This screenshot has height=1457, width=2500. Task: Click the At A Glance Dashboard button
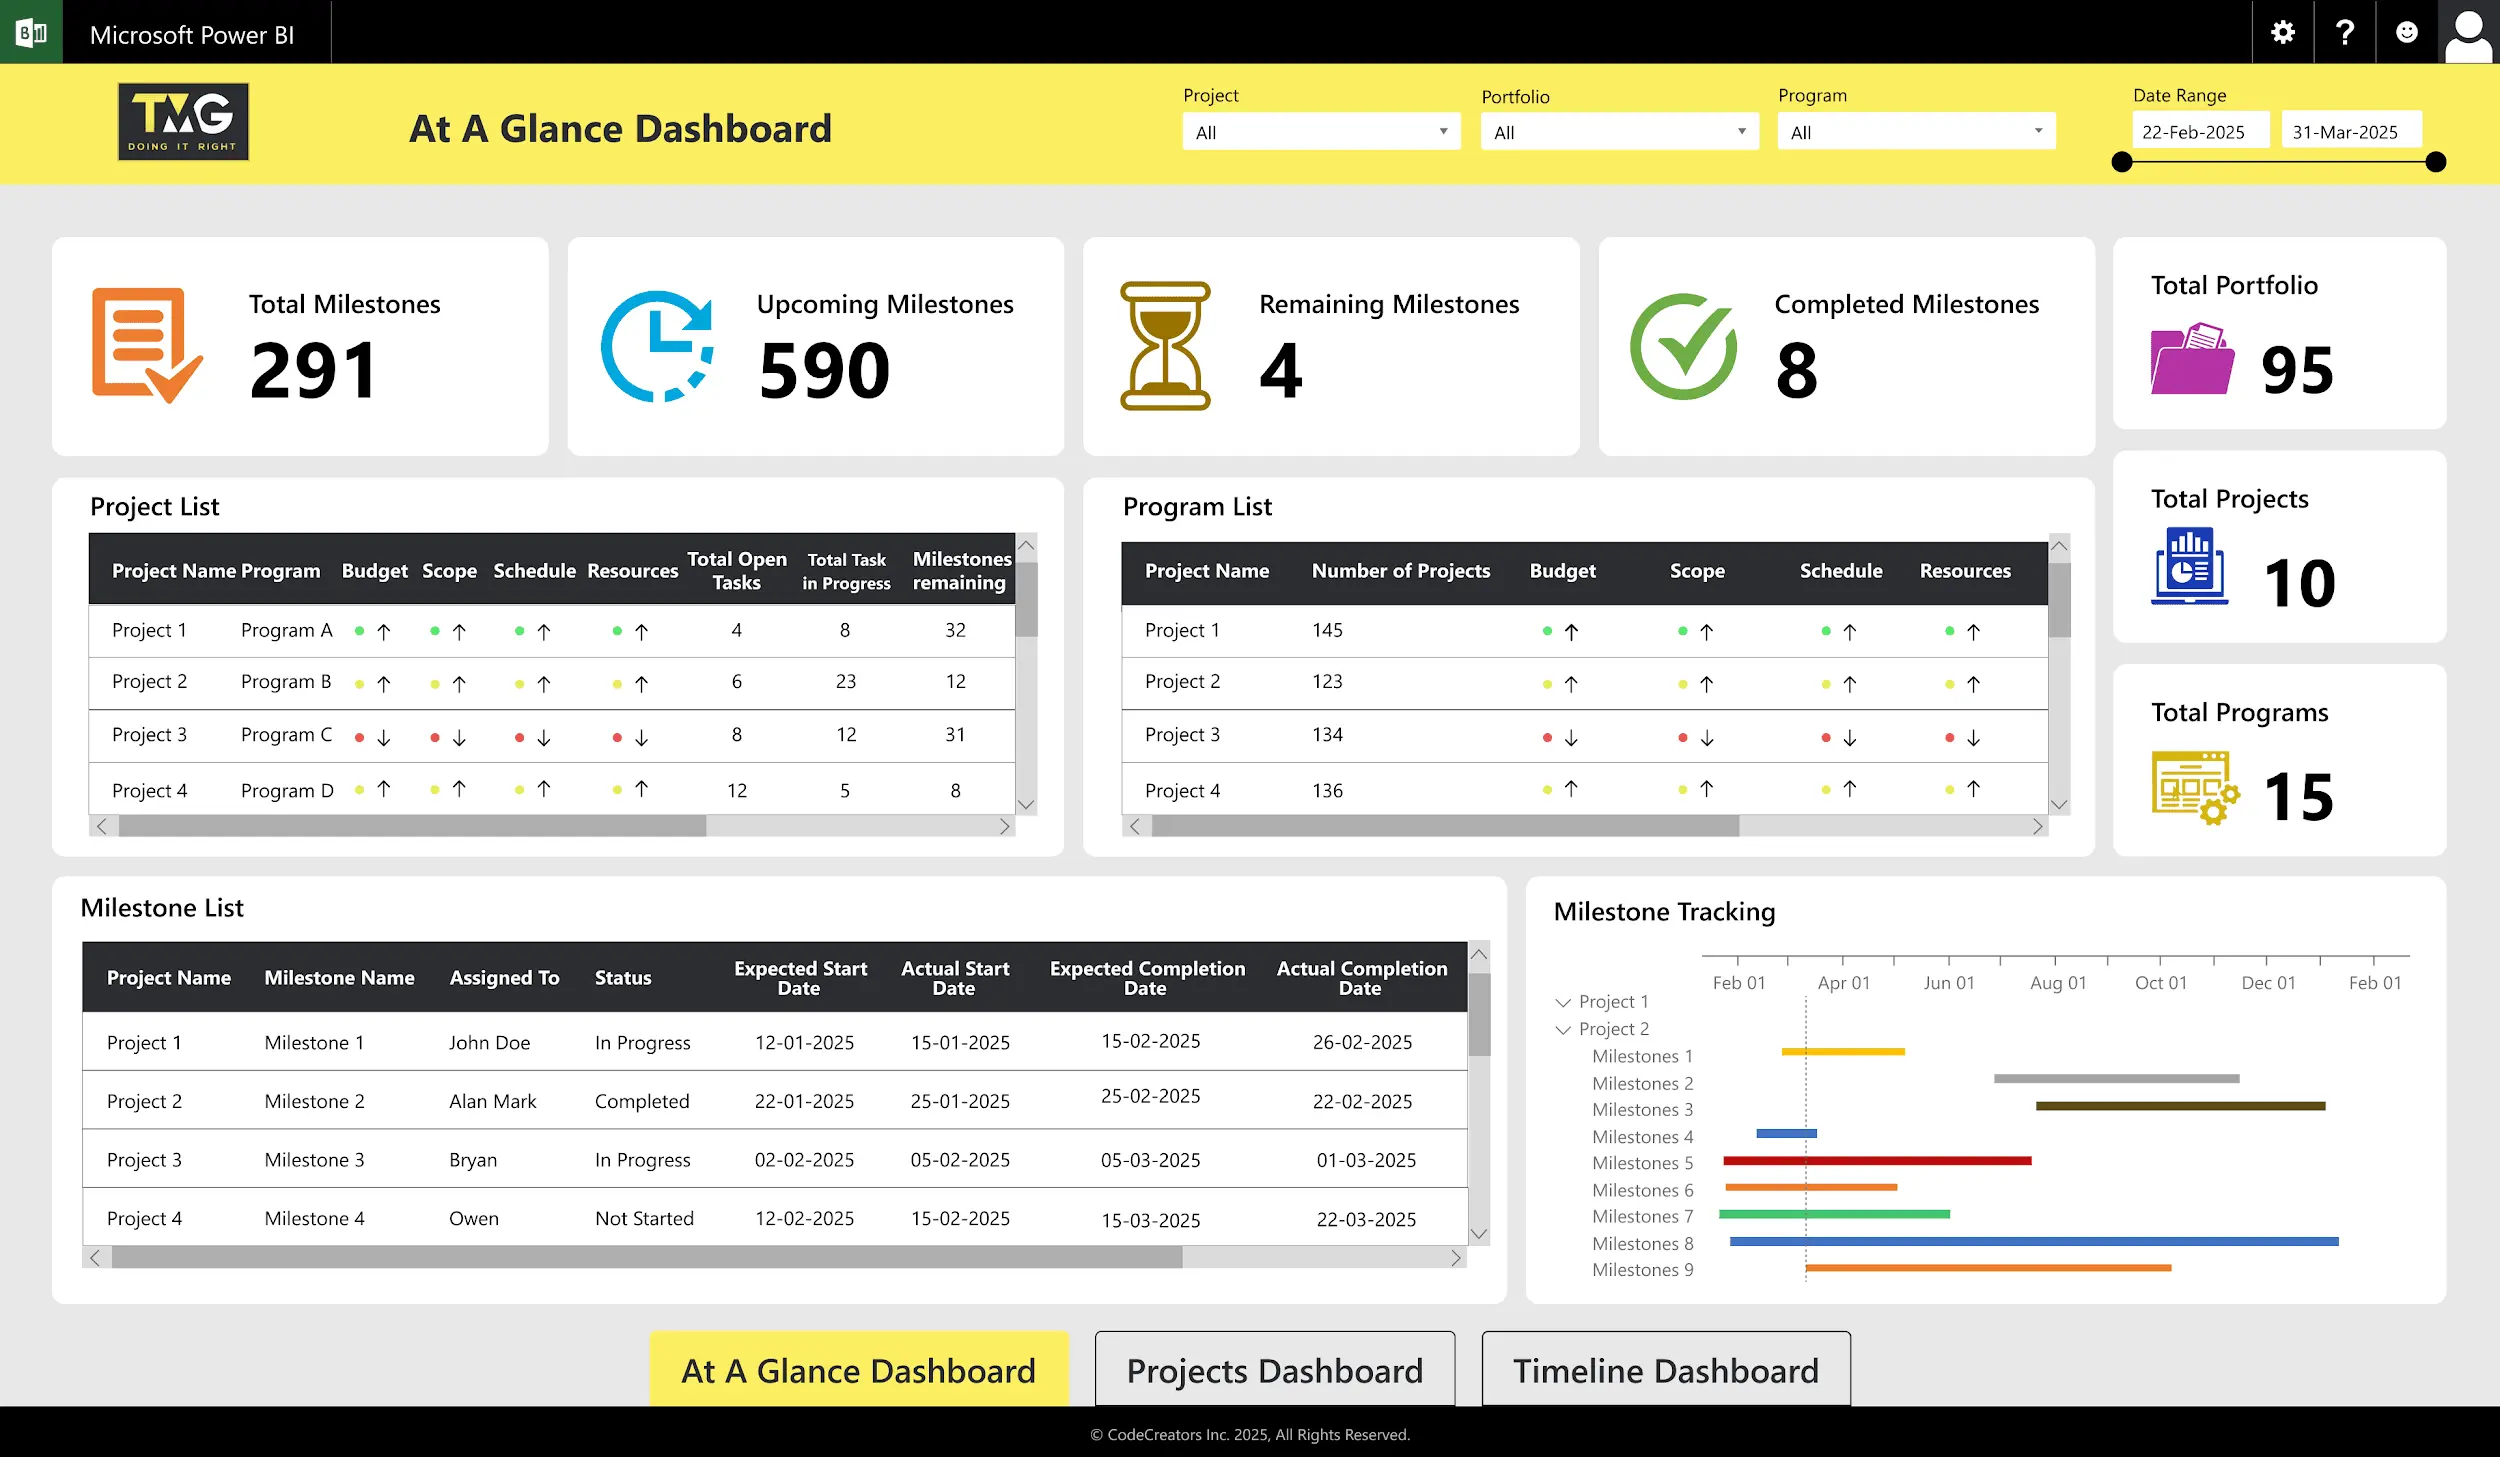858,1370
